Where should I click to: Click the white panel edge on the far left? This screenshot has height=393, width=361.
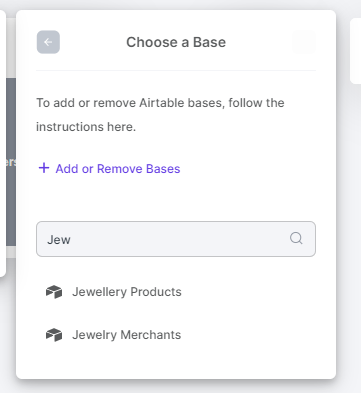pyautogui.click(x=3, y=143)
